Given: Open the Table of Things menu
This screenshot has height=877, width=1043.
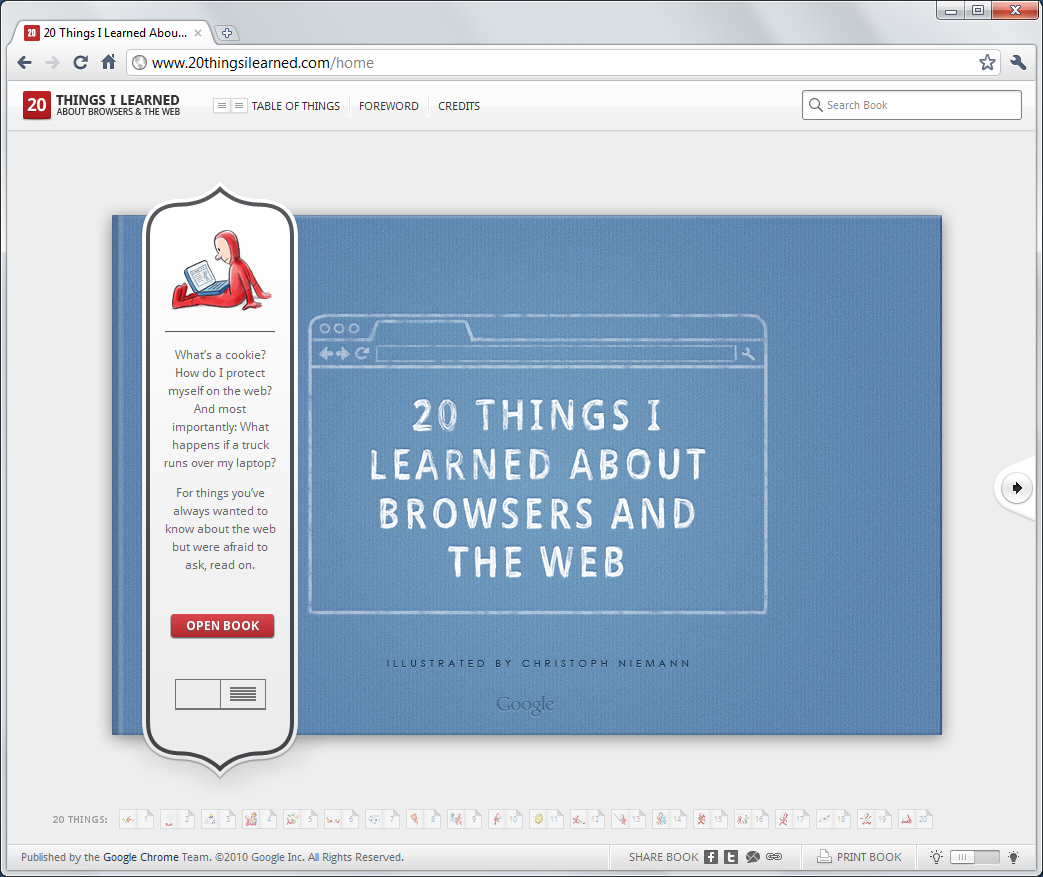Looking at the screenshot, I should (x=295, y=106).
